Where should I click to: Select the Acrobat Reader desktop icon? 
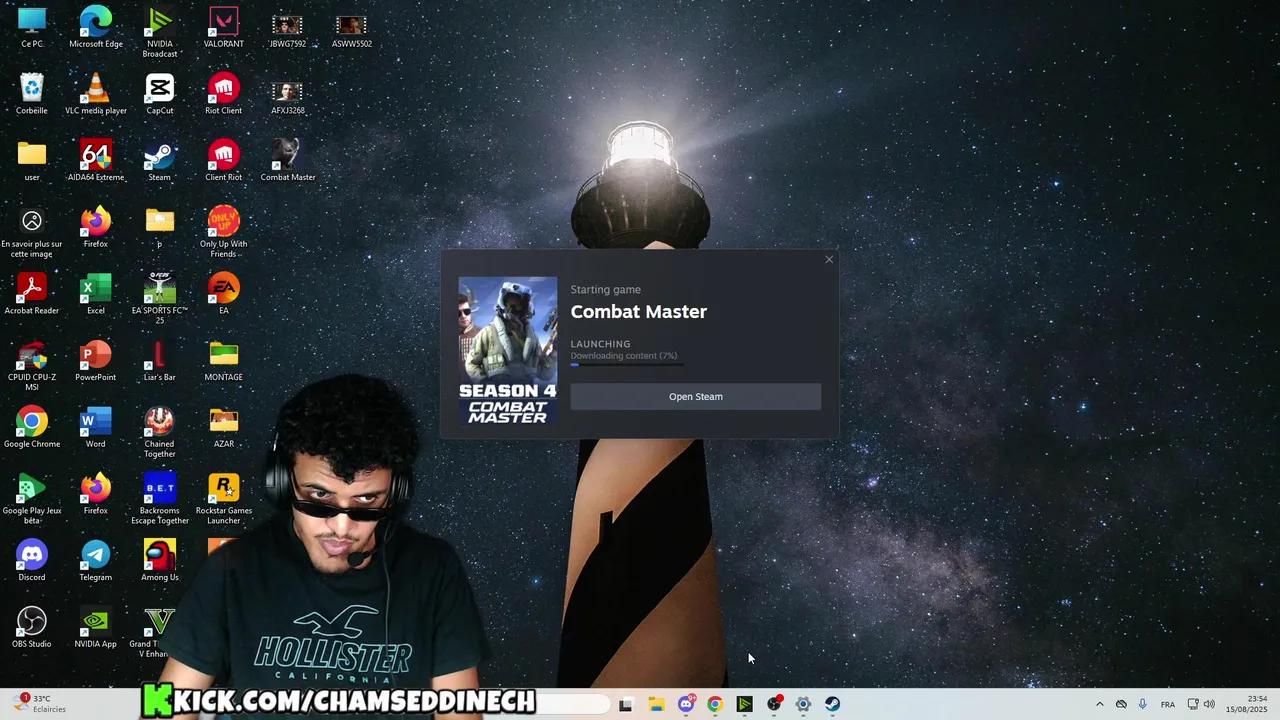(x=32, y=295)
